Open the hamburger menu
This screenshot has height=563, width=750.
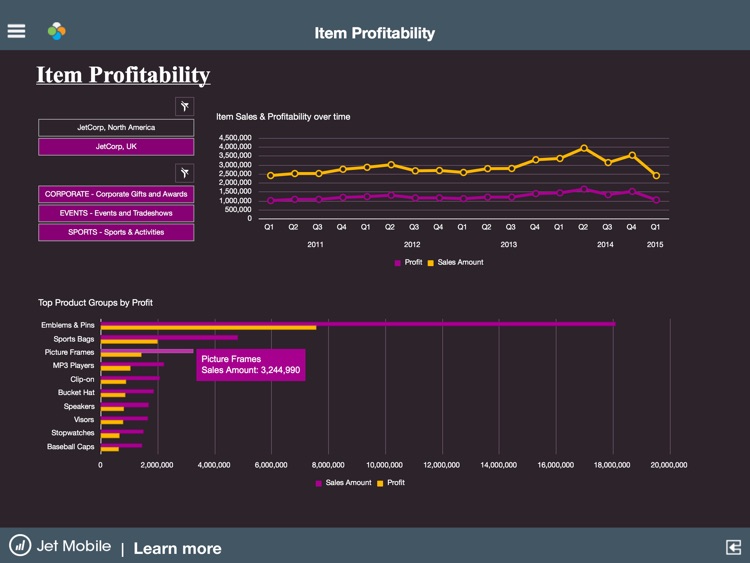point(16,31)
